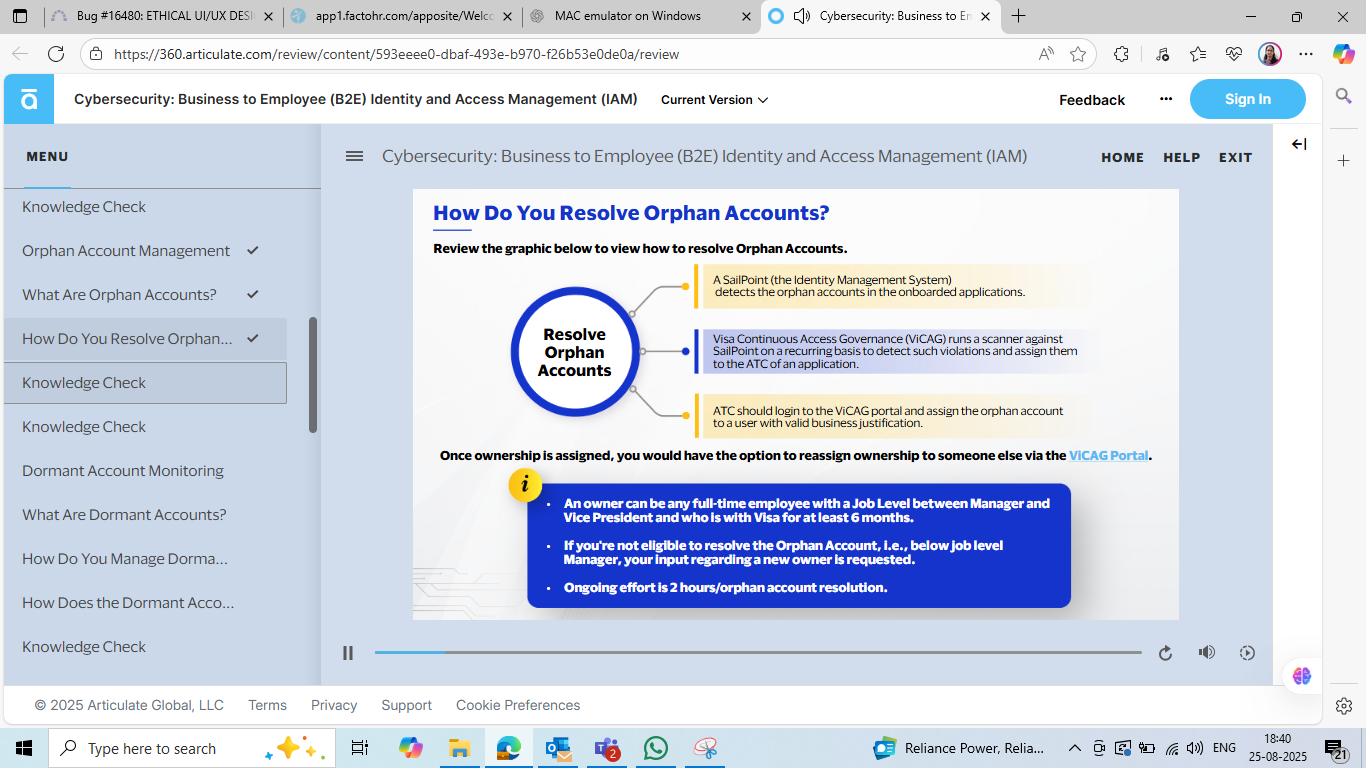
Task: Refresh the browser page
Action: pyautogui.click(x=56, y=54)
